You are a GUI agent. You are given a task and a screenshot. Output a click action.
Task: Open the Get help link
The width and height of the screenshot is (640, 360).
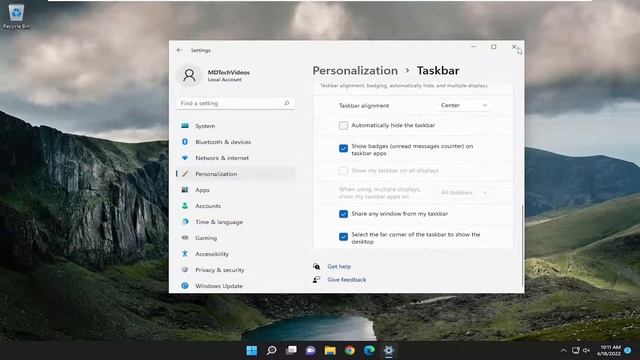339,266
